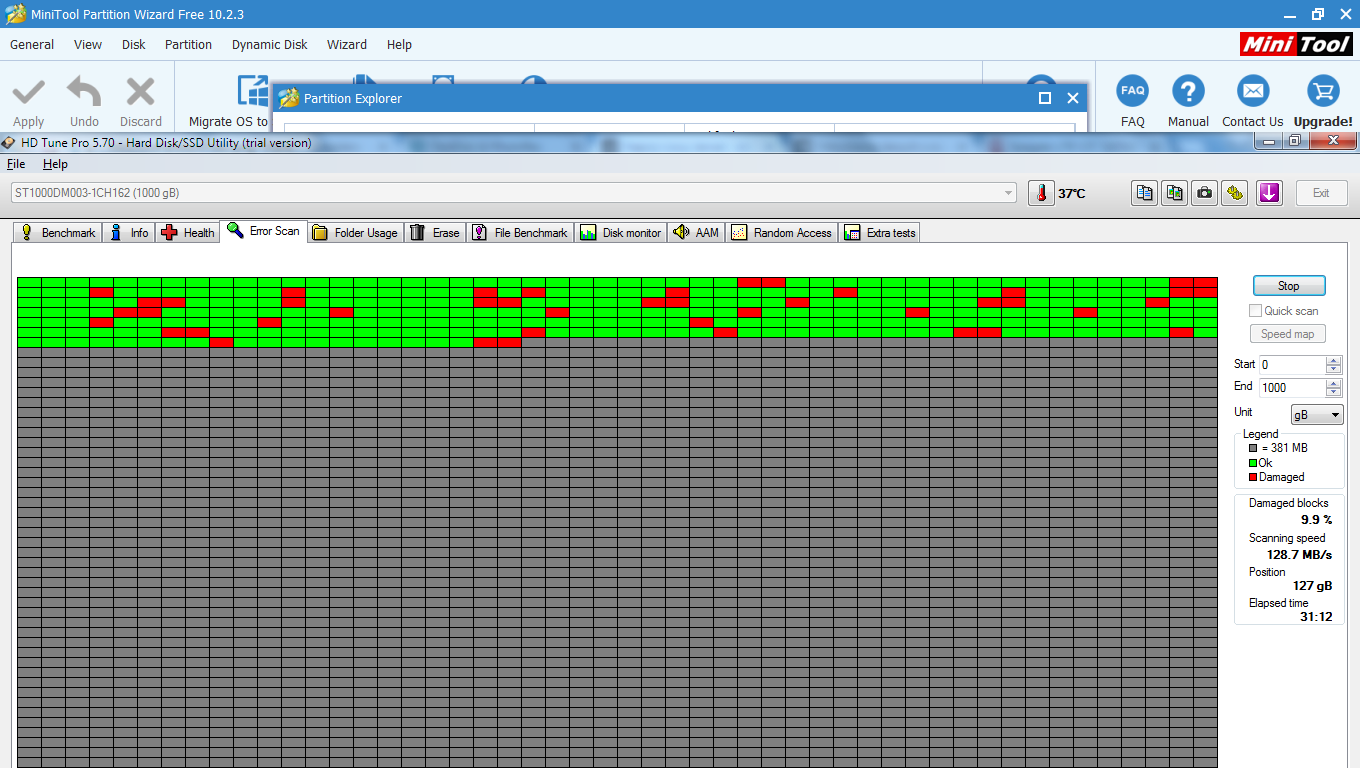Screen dimensions: 1360x768
Task: Click the 9.9 % damaged blocks value
Action: tap(1316, 520)
